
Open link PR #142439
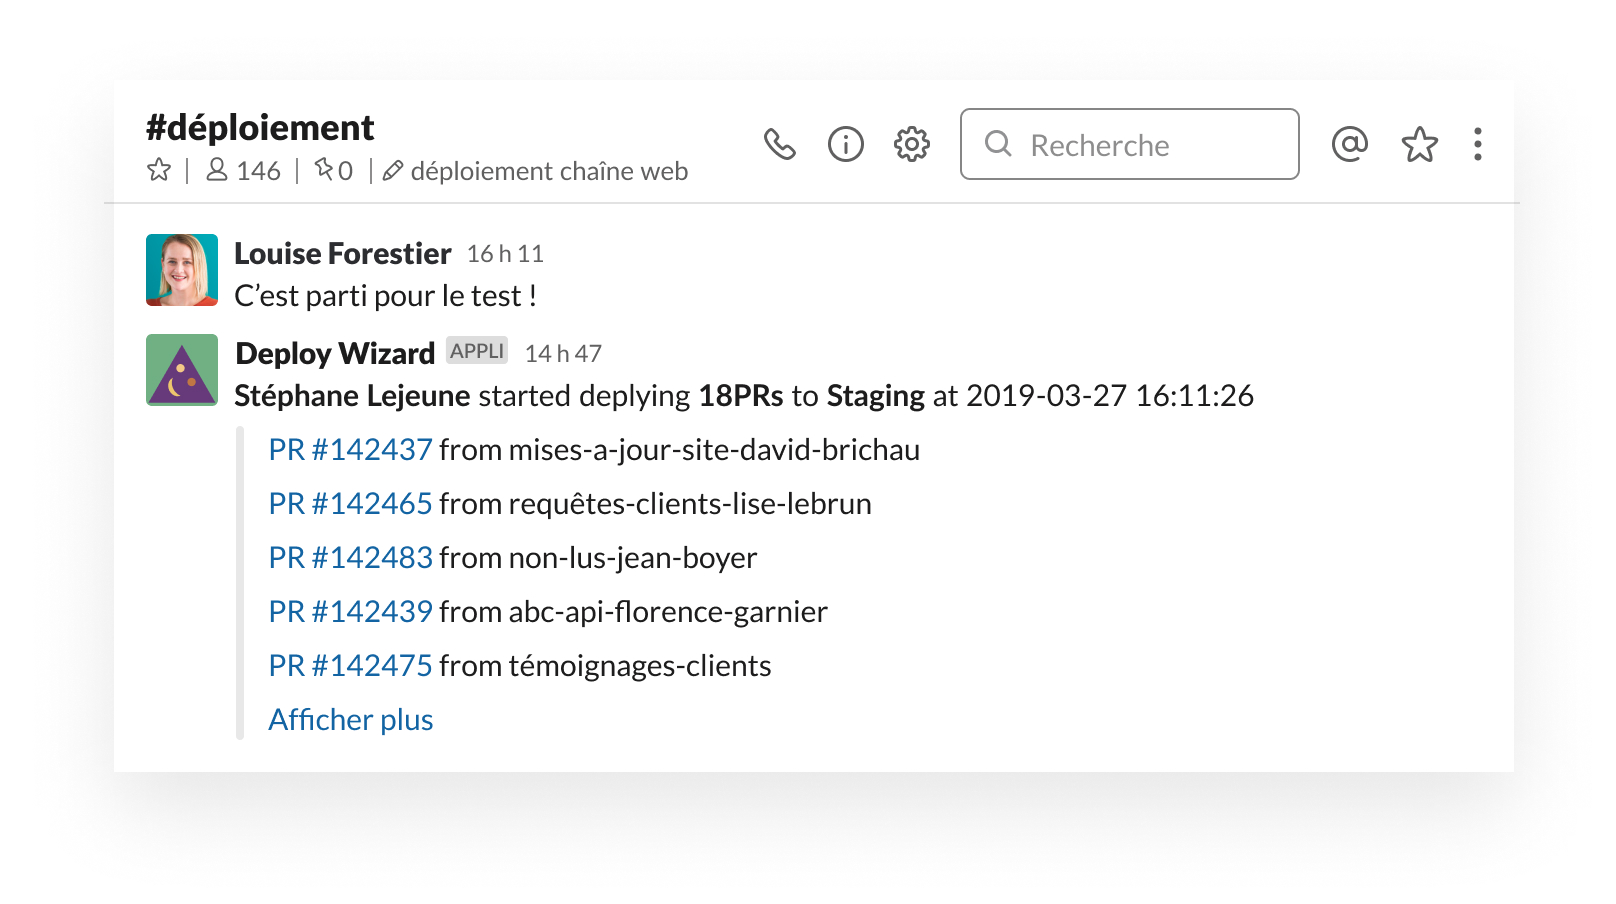pyautogui.click(x=350, y=612)
